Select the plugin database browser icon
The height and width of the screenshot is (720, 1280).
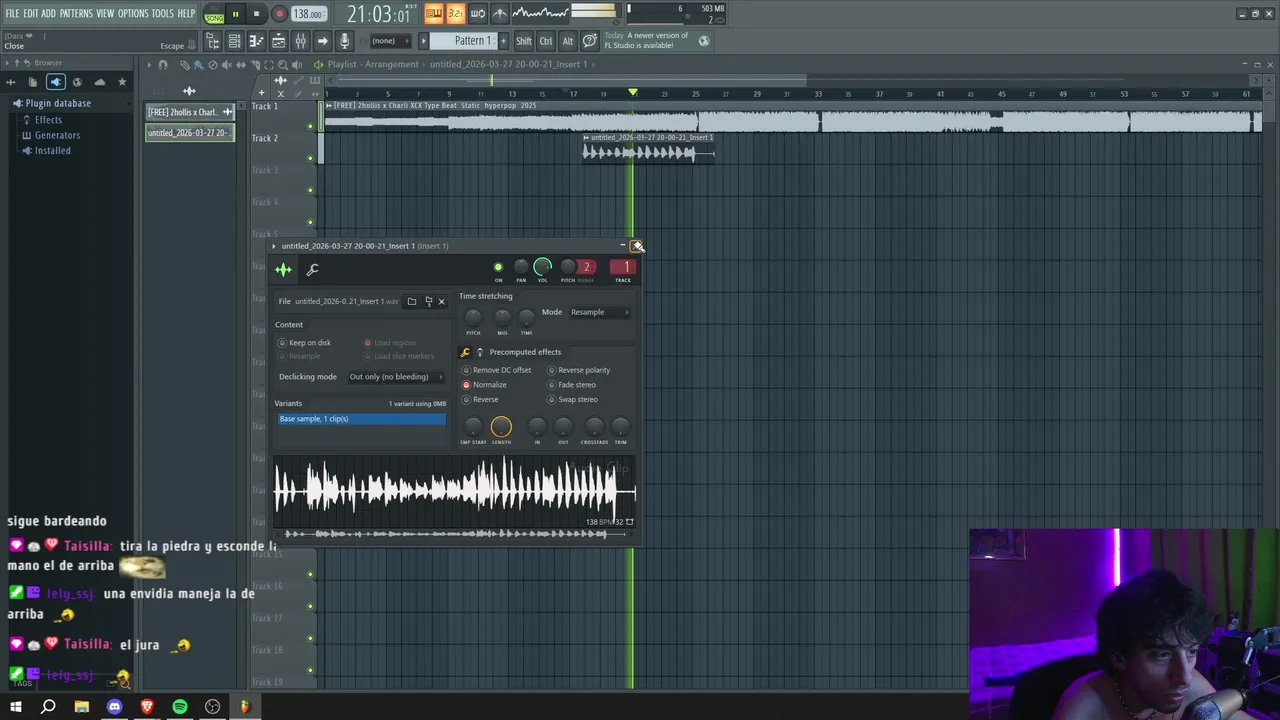tap(55, 82)
